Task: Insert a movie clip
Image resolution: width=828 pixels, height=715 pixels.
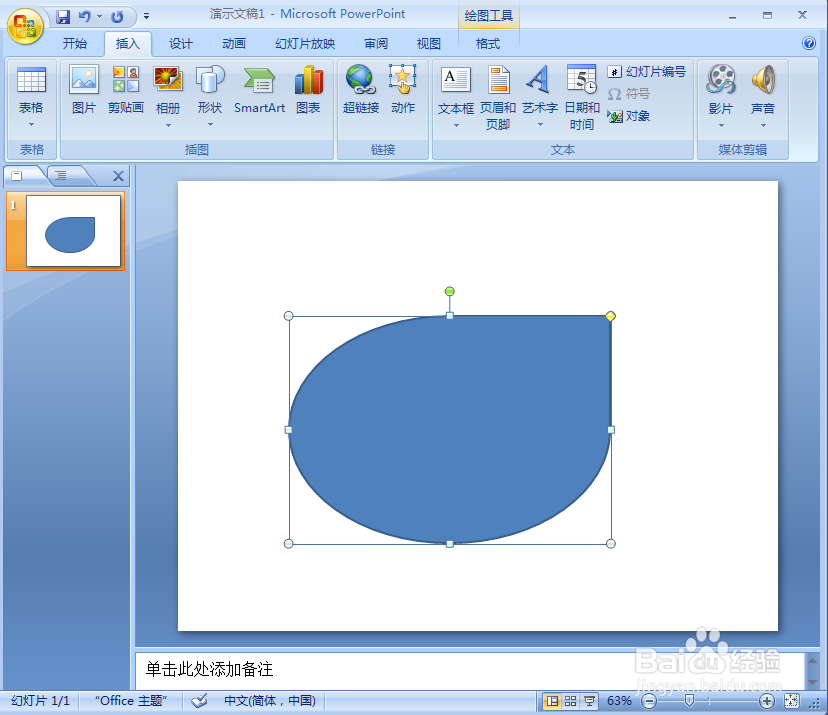Action: pos(721,90)
